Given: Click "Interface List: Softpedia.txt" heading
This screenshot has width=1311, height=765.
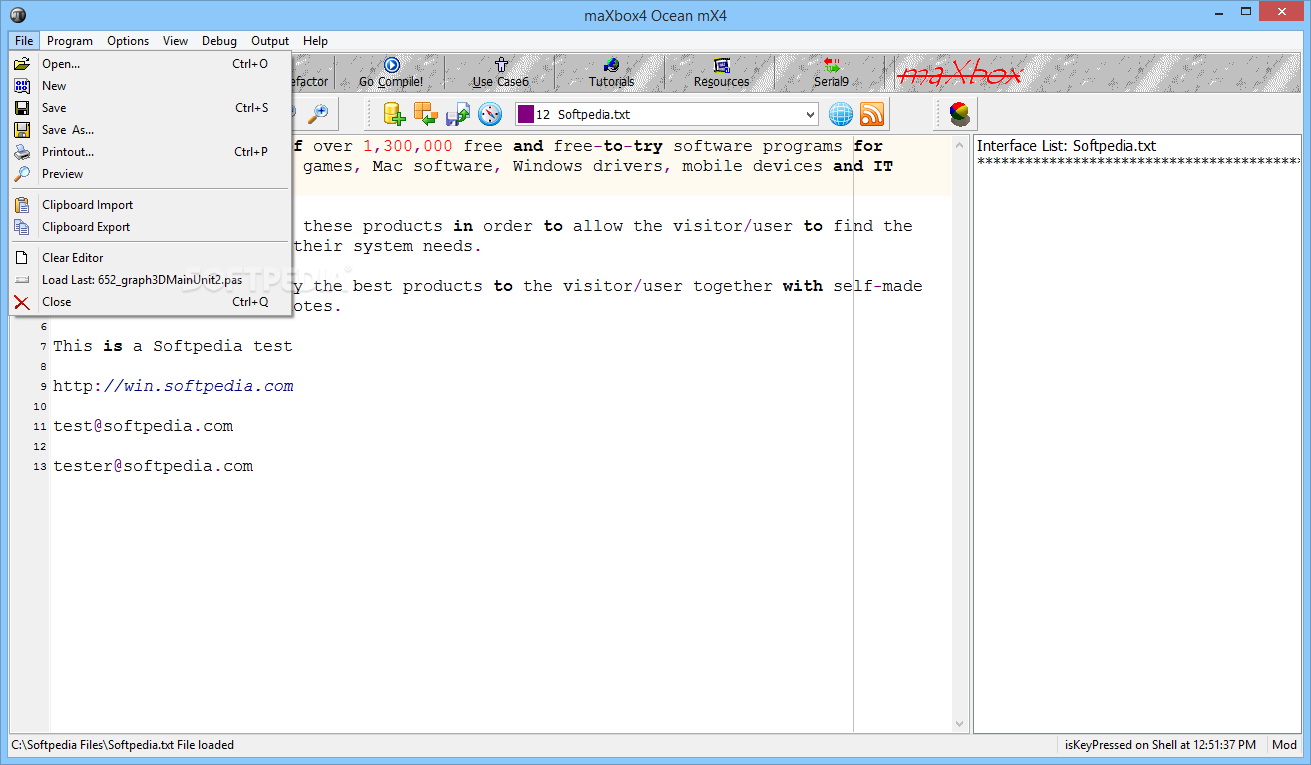Looking at the screenshot, I should click(x=1066, y=146).
